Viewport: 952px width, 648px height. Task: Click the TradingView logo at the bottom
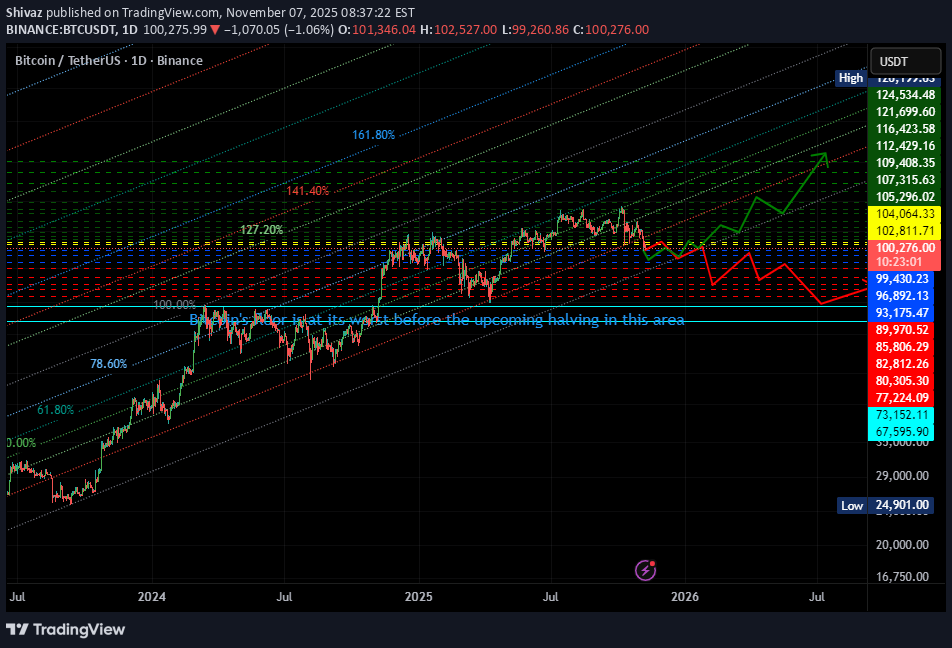point(66,629)
